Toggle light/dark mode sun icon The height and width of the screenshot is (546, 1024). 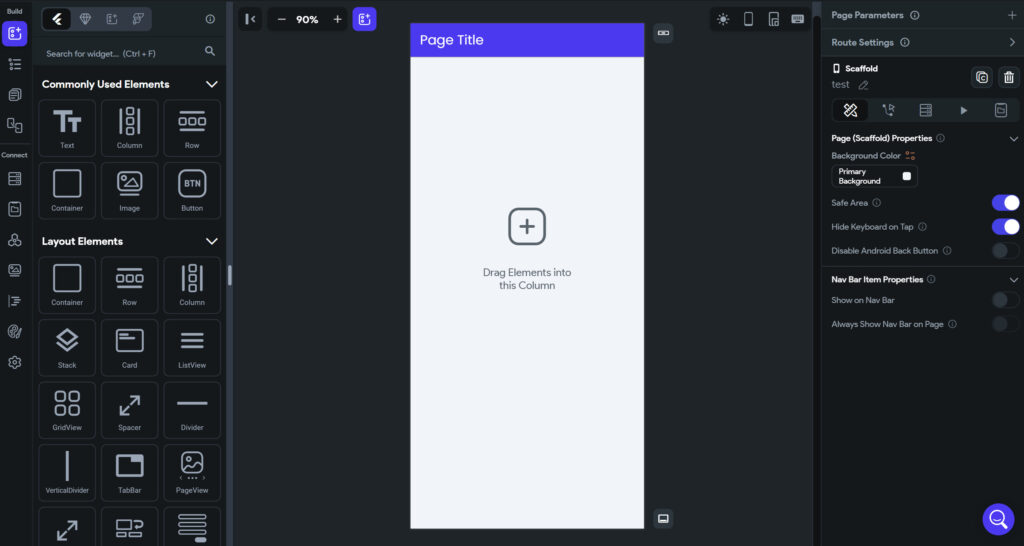(x=723, y=19)
